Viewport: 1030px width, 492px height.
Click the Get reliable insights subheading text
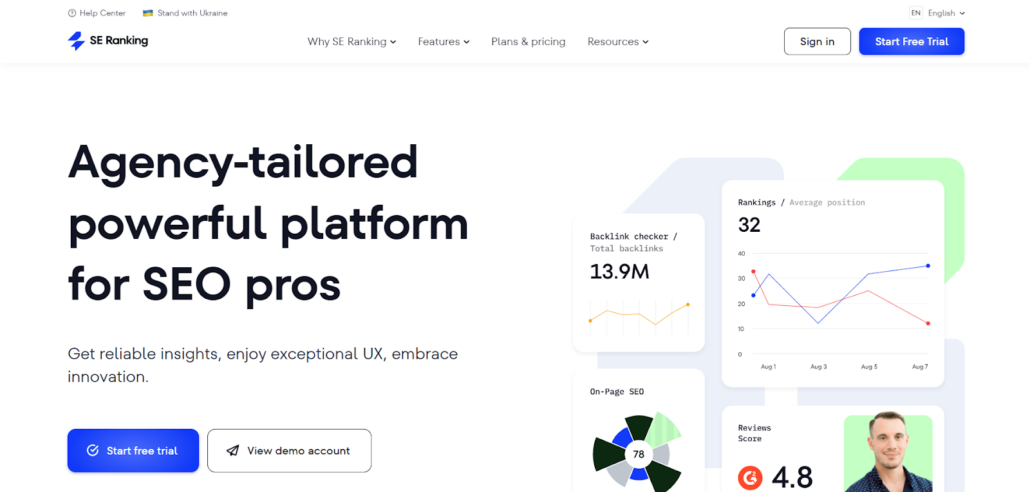263,365
